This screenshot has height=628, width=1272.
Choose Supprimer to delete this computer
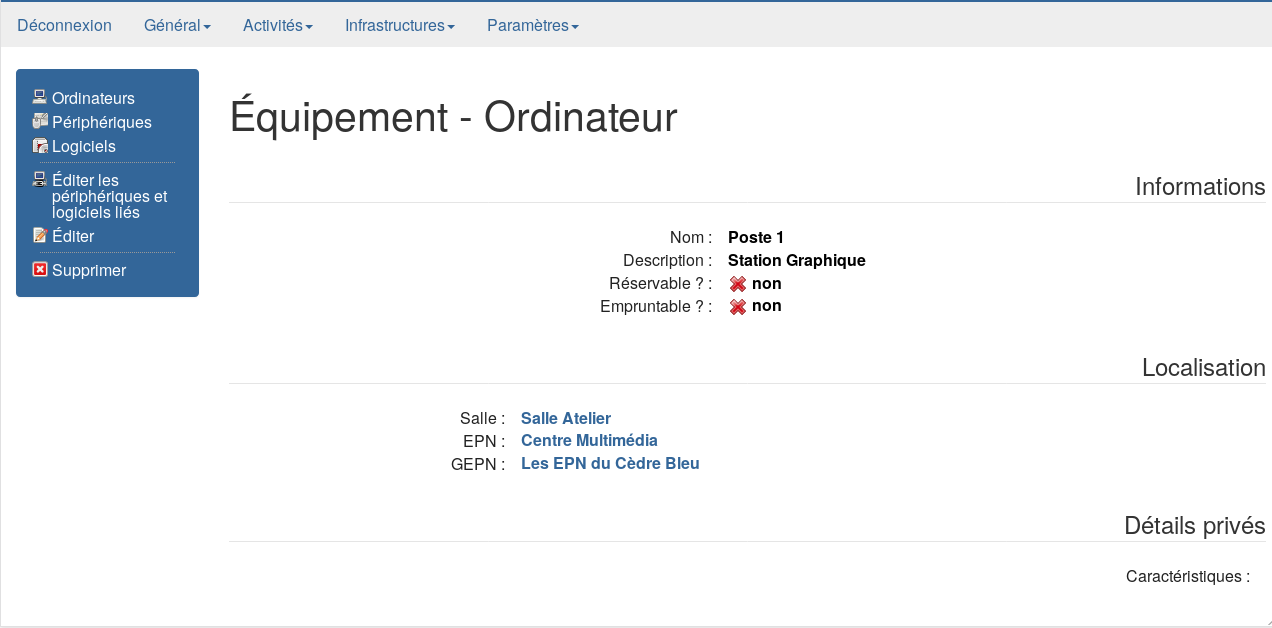point(89,270)
